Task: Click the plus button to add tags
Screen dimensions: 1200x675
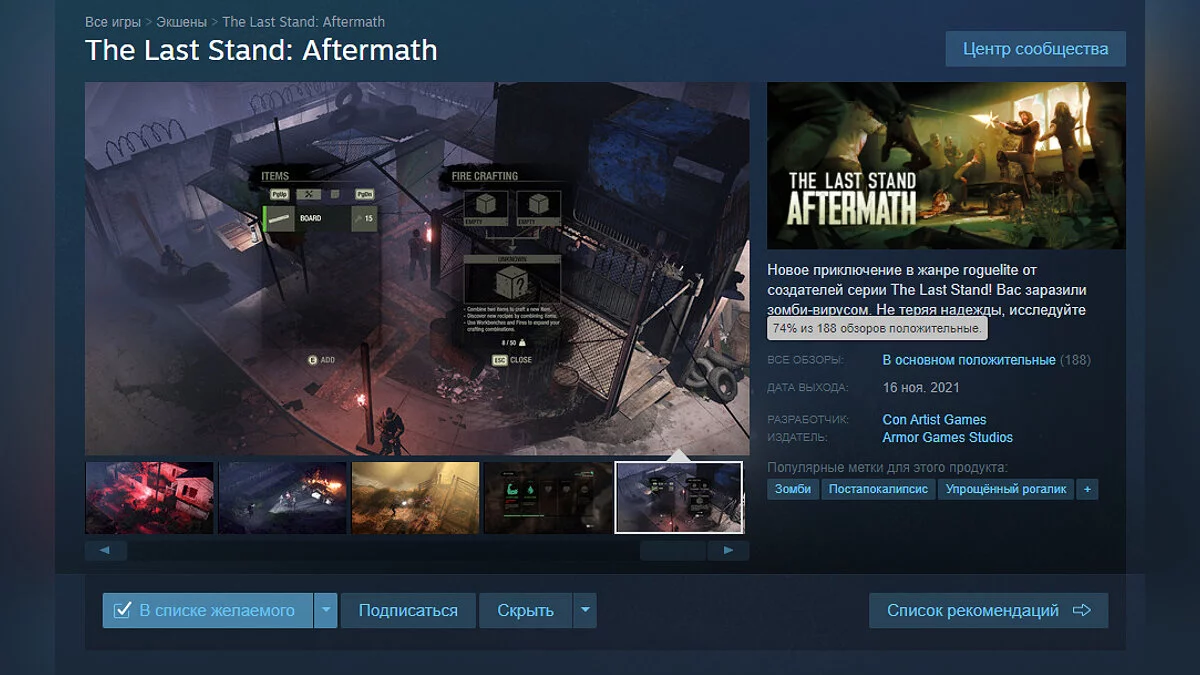Action: [1087, 489]
